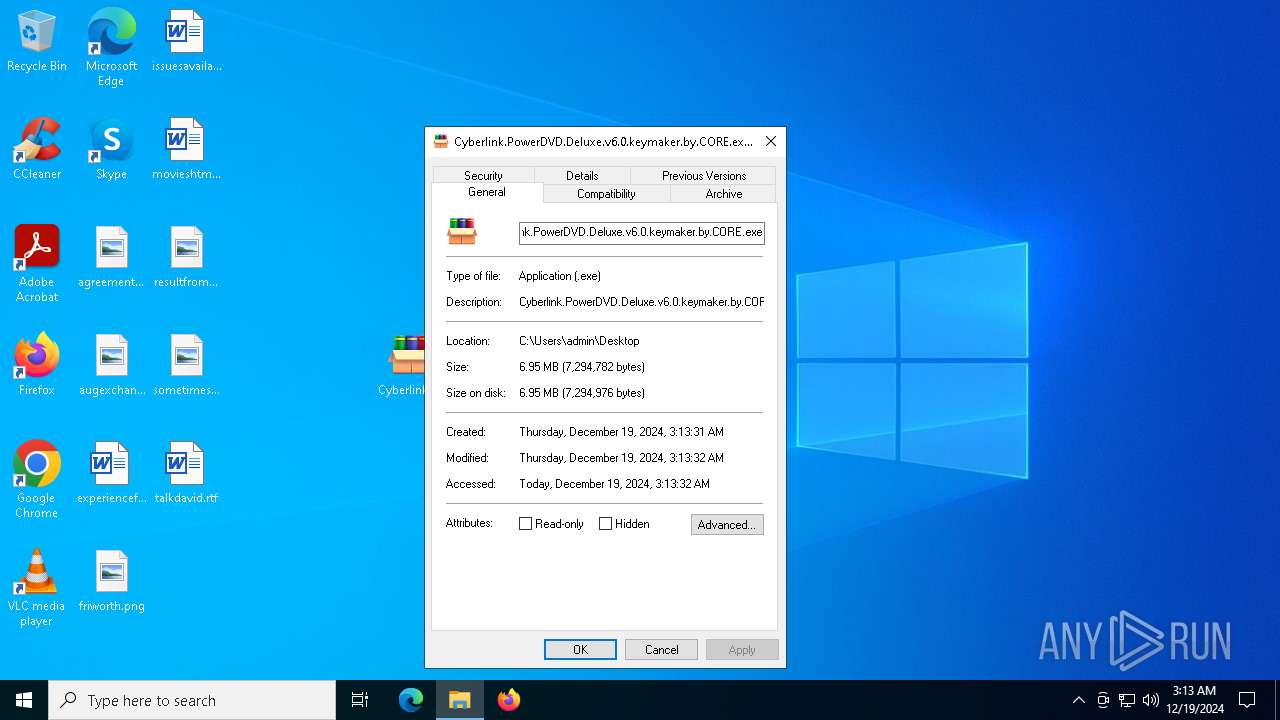
Task: Click the Size on disk value
Action: pos(582,393)
